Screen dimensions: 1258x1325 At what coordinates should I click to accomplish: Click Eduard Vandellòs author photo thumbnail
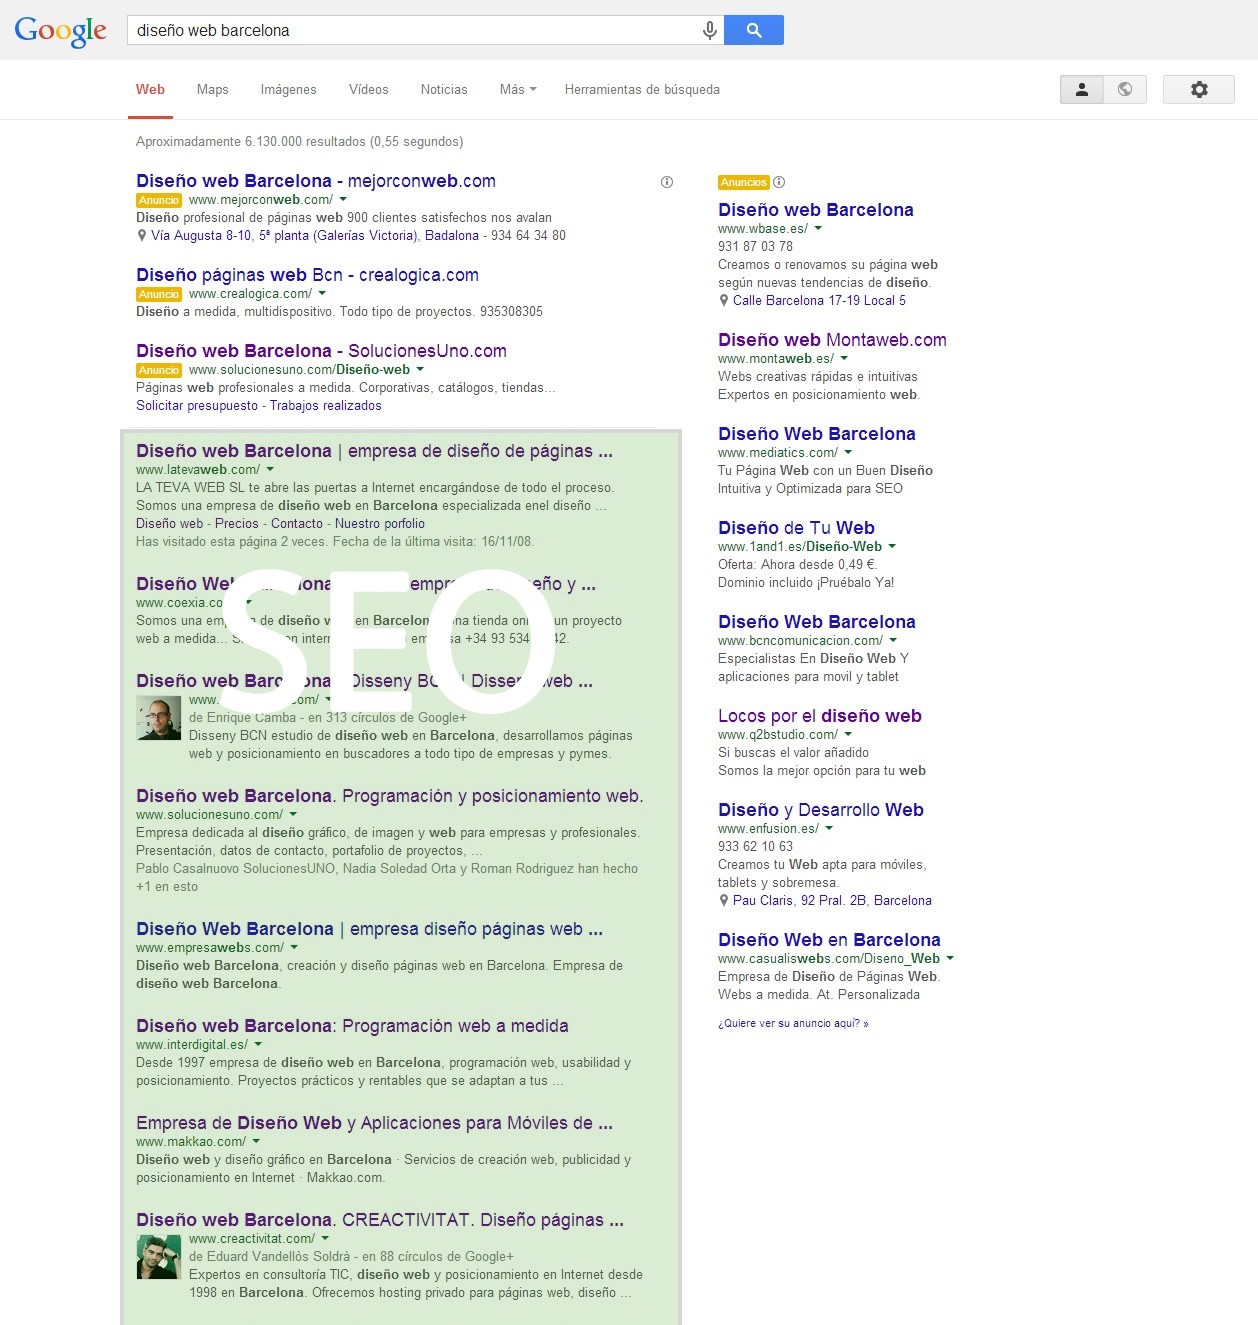(158, 1257)
